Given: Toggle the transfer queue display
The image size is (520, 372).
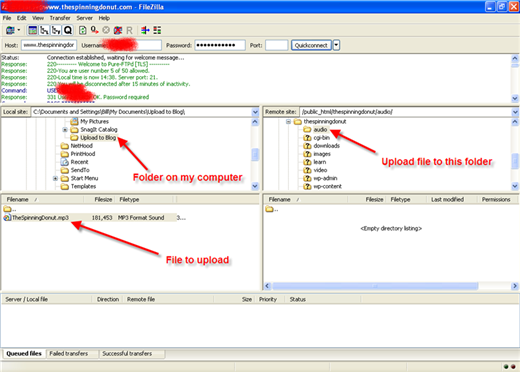Looking at the screenshot, I should [x=68, y=30].
